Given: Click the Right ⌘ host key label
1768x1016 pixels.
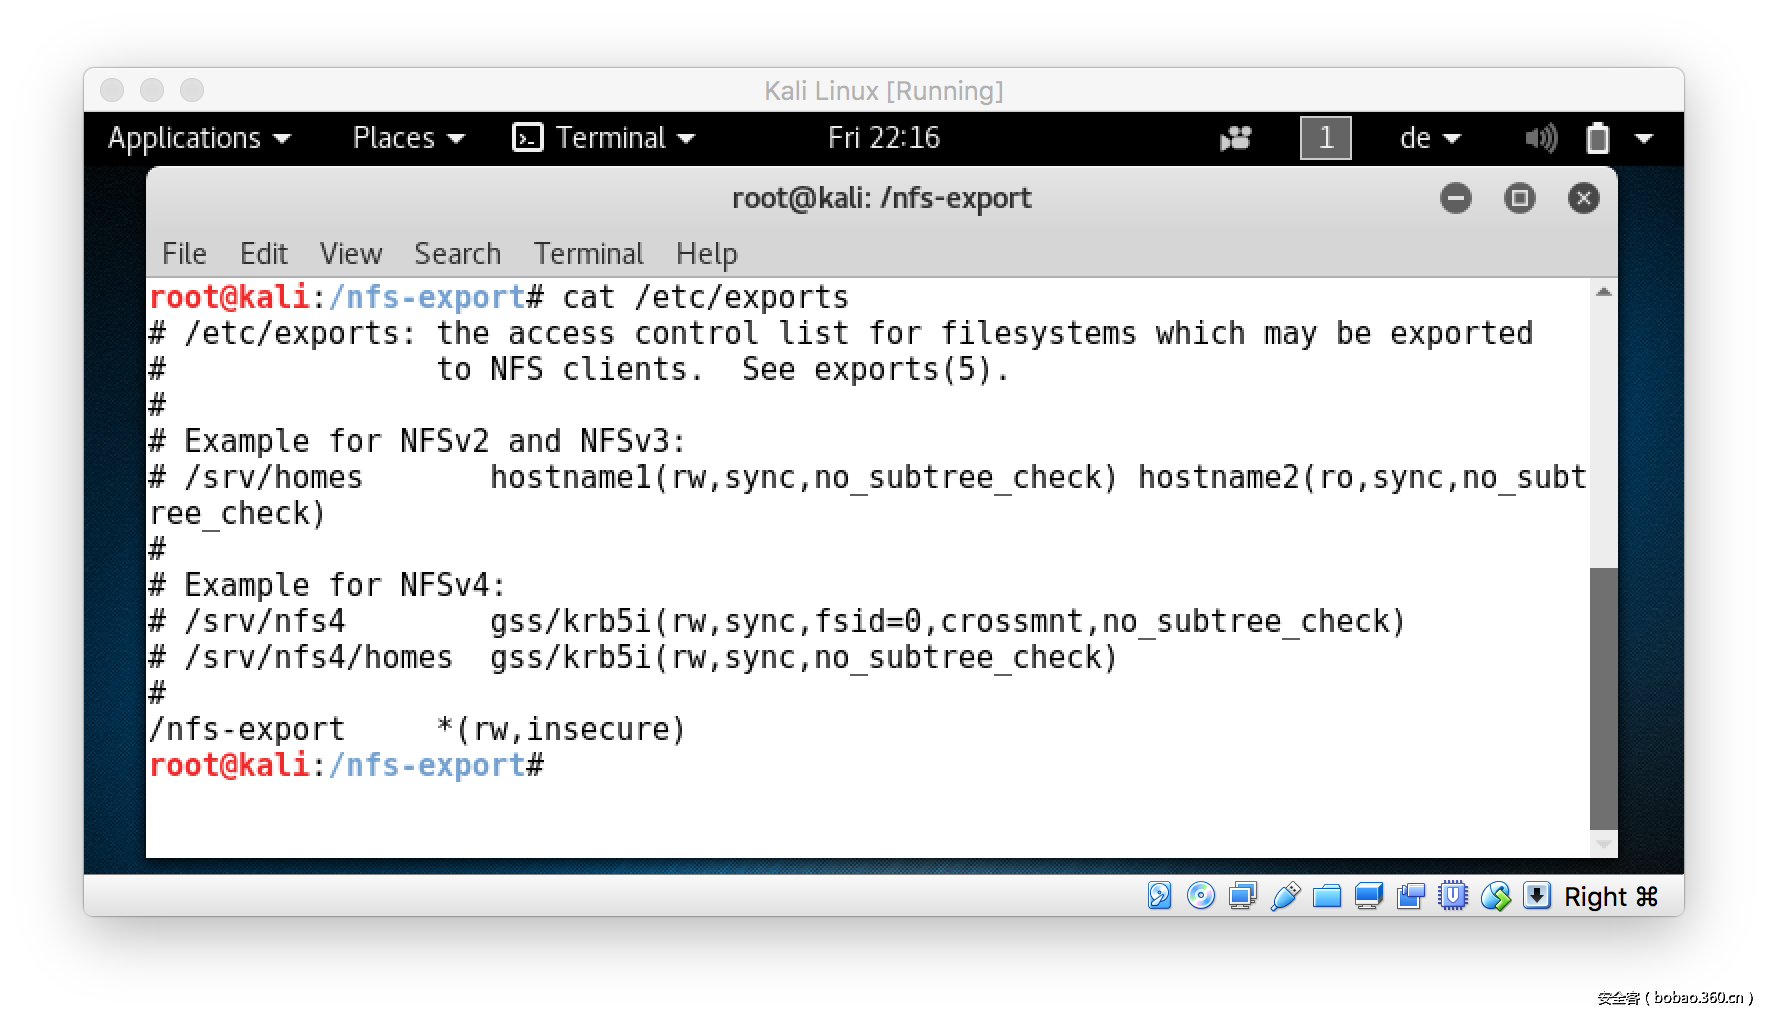Looking at the screenshot, I should click(x=1611, y=896).
